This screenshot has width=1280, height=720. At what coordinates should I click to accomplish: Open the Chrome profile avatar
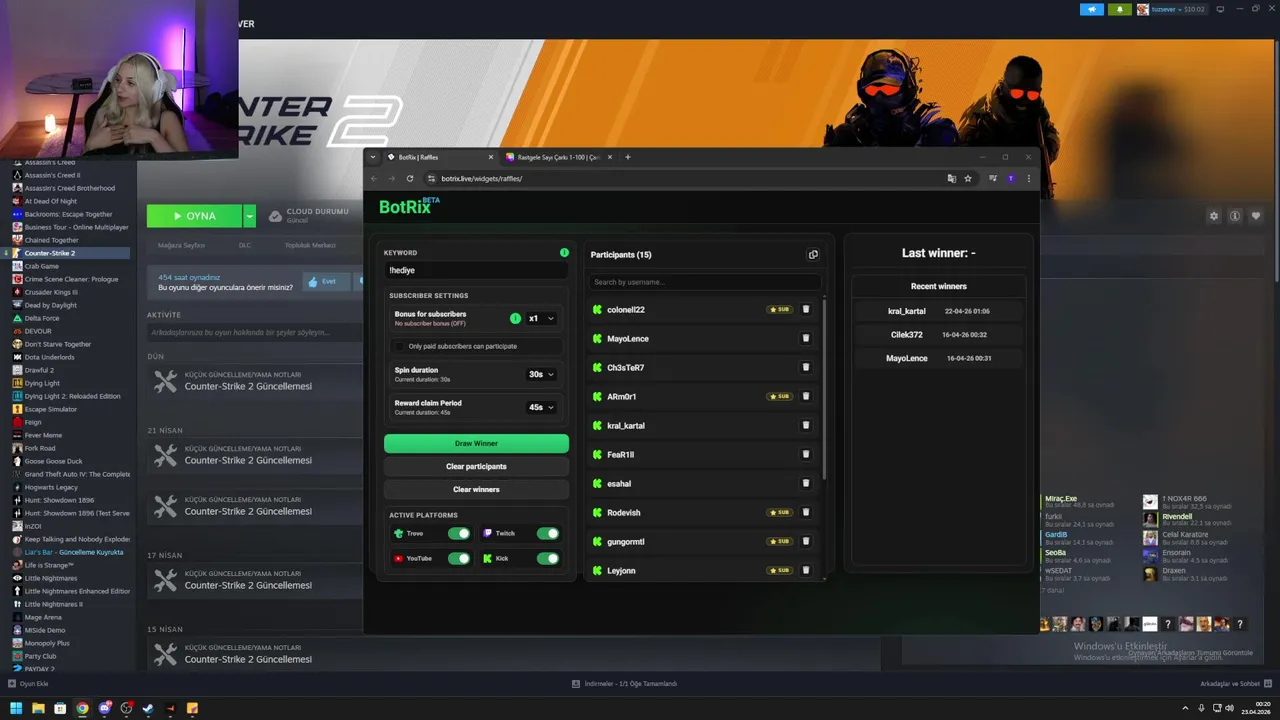point(1011,179)
